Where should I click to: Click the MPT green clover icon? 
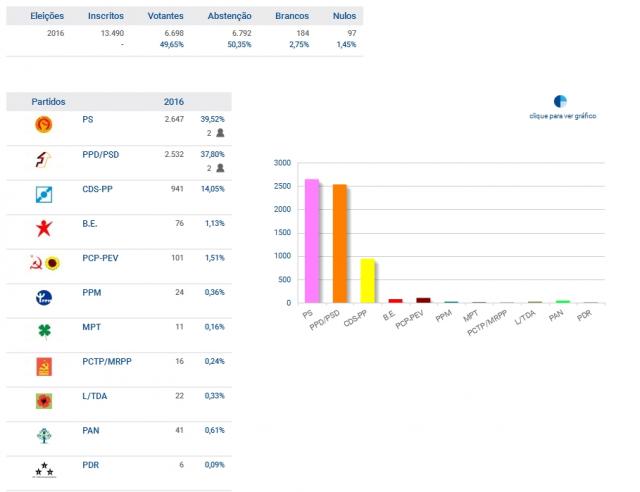point(44,332)
